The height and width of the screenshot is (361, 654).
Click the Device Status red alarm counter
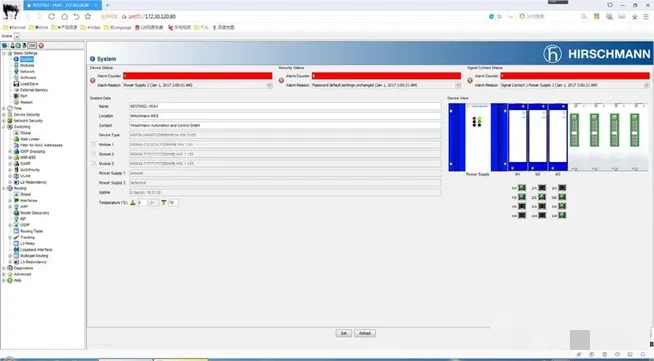click(x=198, y=76)
